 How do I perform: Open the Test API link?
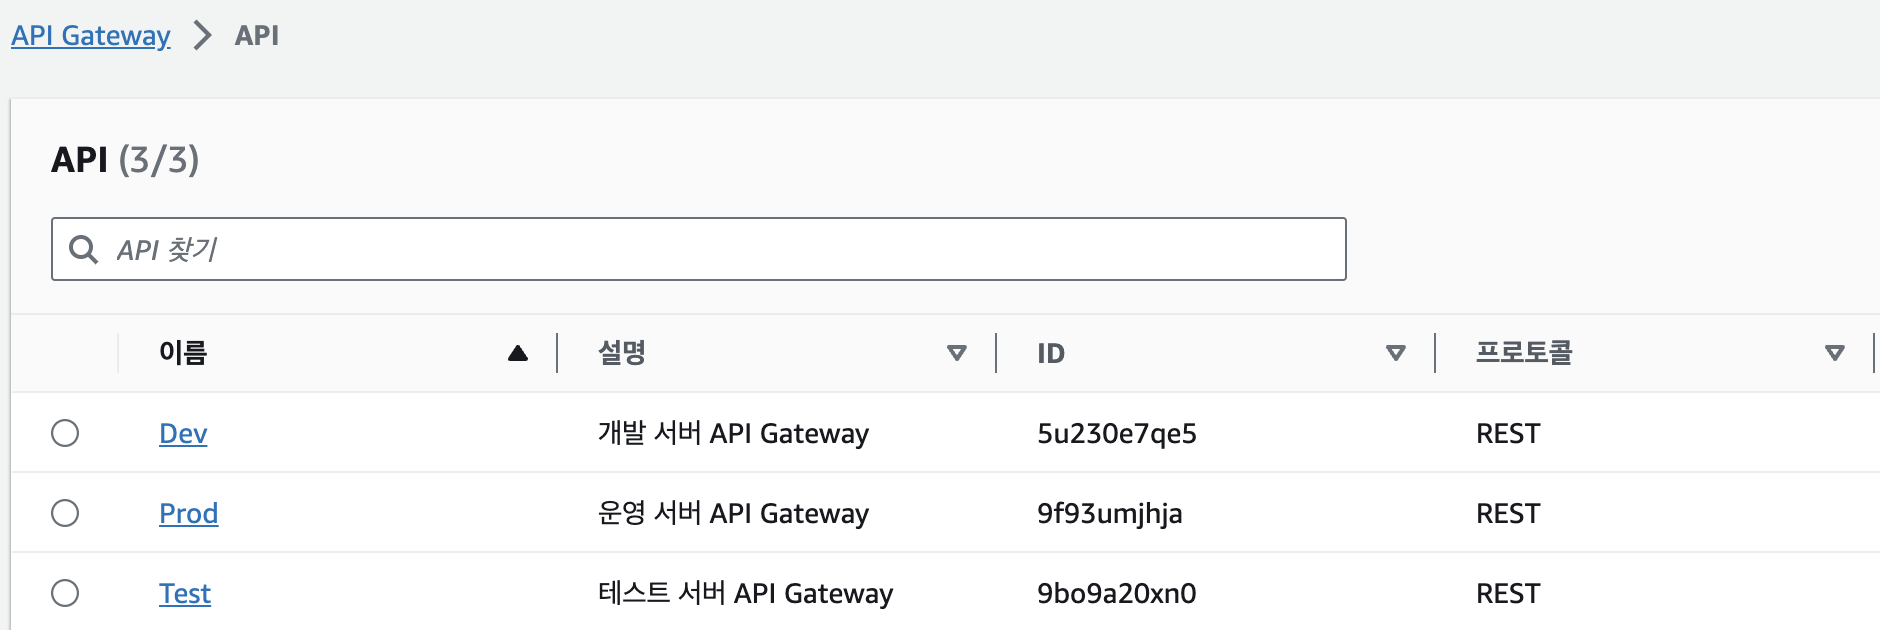click(185, 594)
